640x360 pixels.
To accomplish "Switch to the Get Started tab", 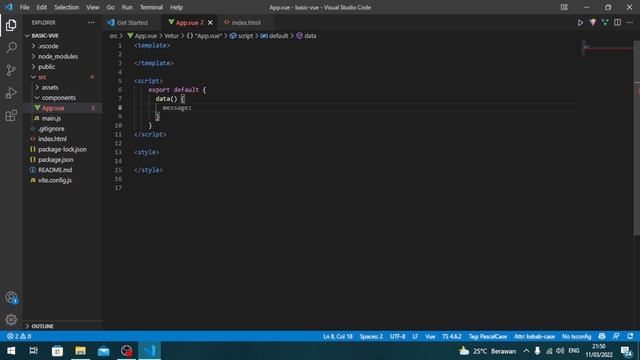I will (132, 23).
